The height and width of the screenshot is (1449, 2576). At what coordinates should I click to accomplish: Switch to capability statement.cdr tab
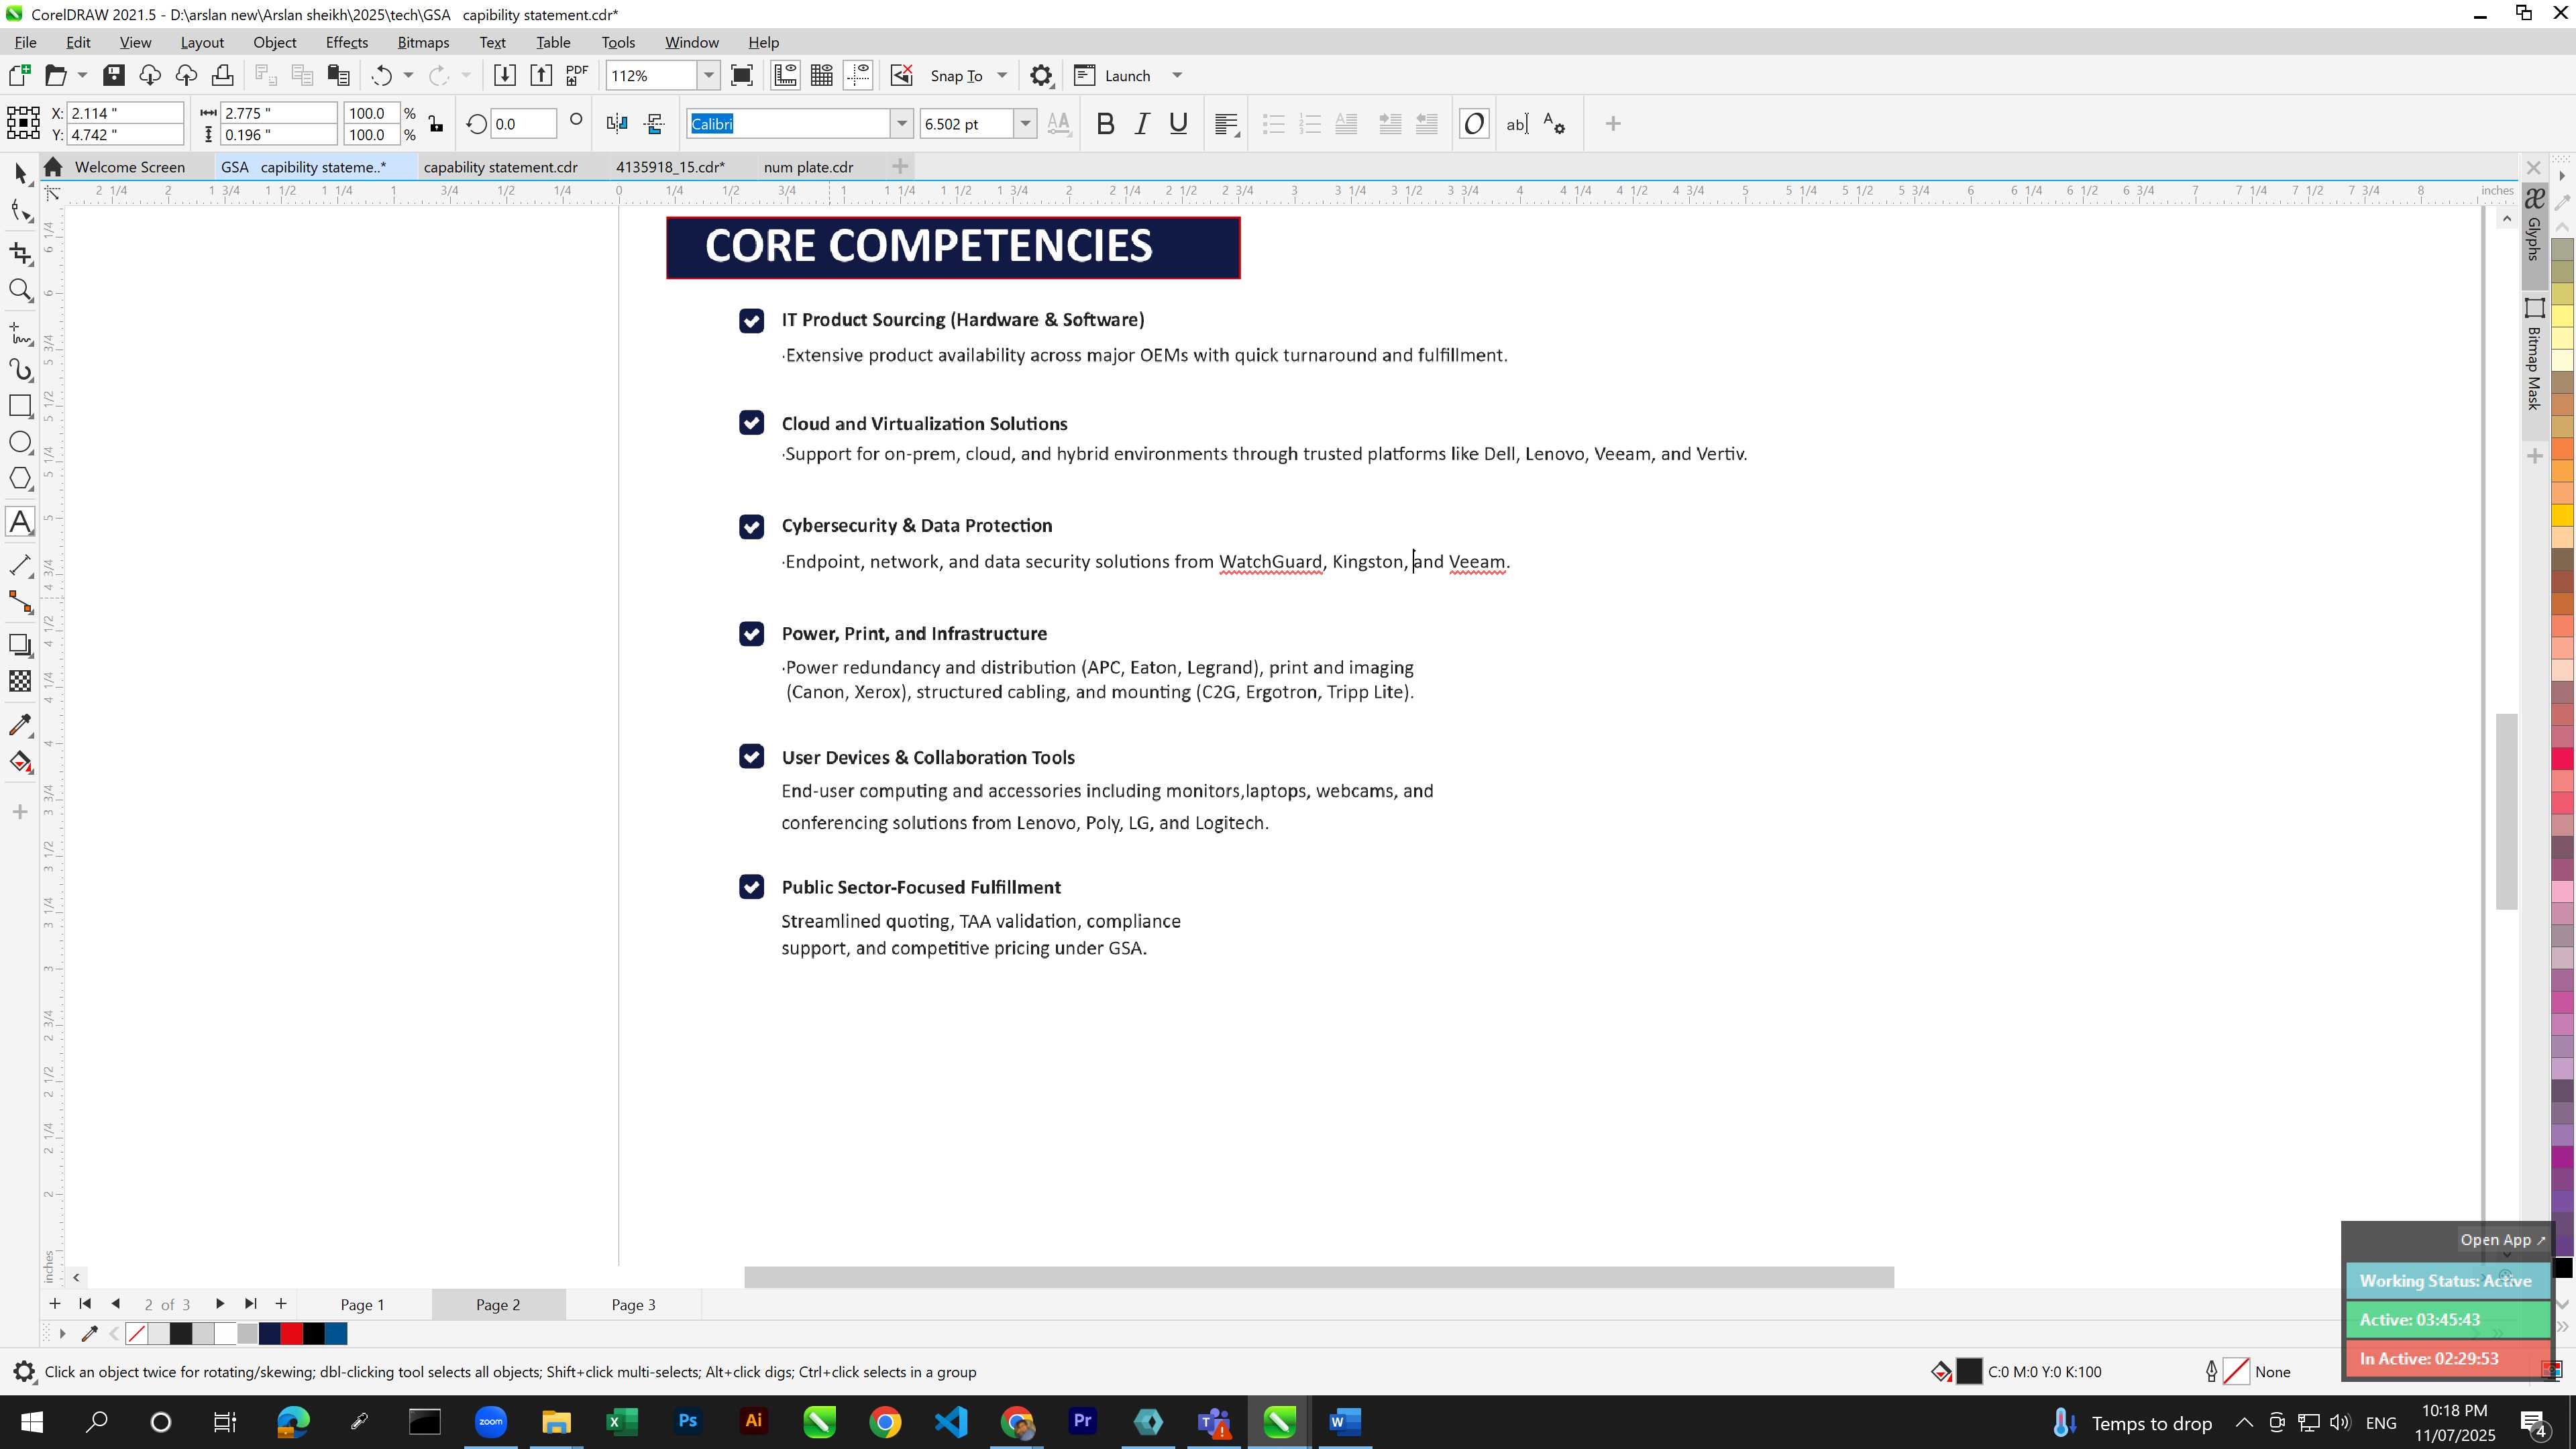click(500, 167)
